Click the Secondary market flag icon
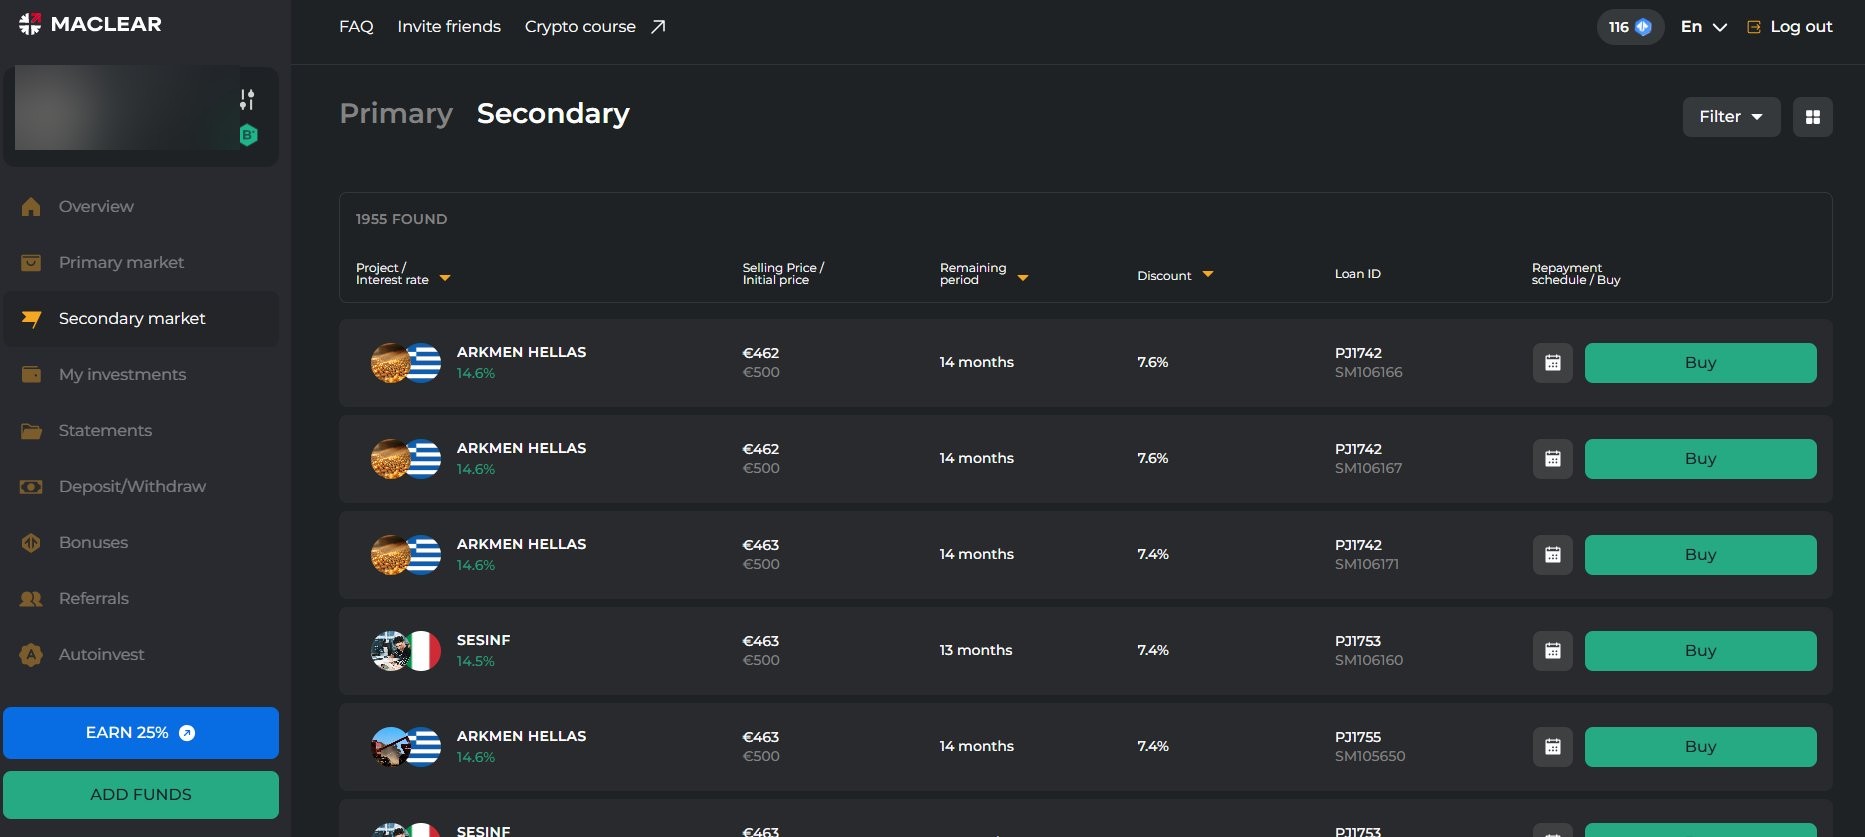This screenshot has width=1865, height=837. [x=31, y=318]
